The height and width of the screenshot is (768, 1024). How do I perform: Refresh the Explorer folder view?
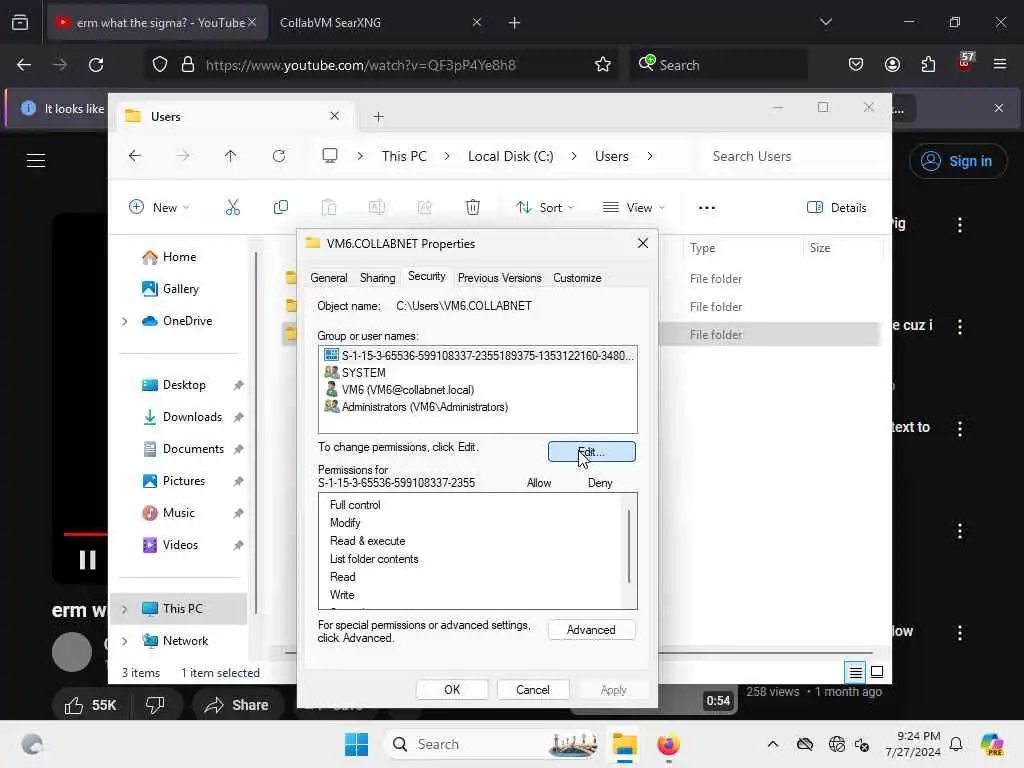click(x=279, y=156)
